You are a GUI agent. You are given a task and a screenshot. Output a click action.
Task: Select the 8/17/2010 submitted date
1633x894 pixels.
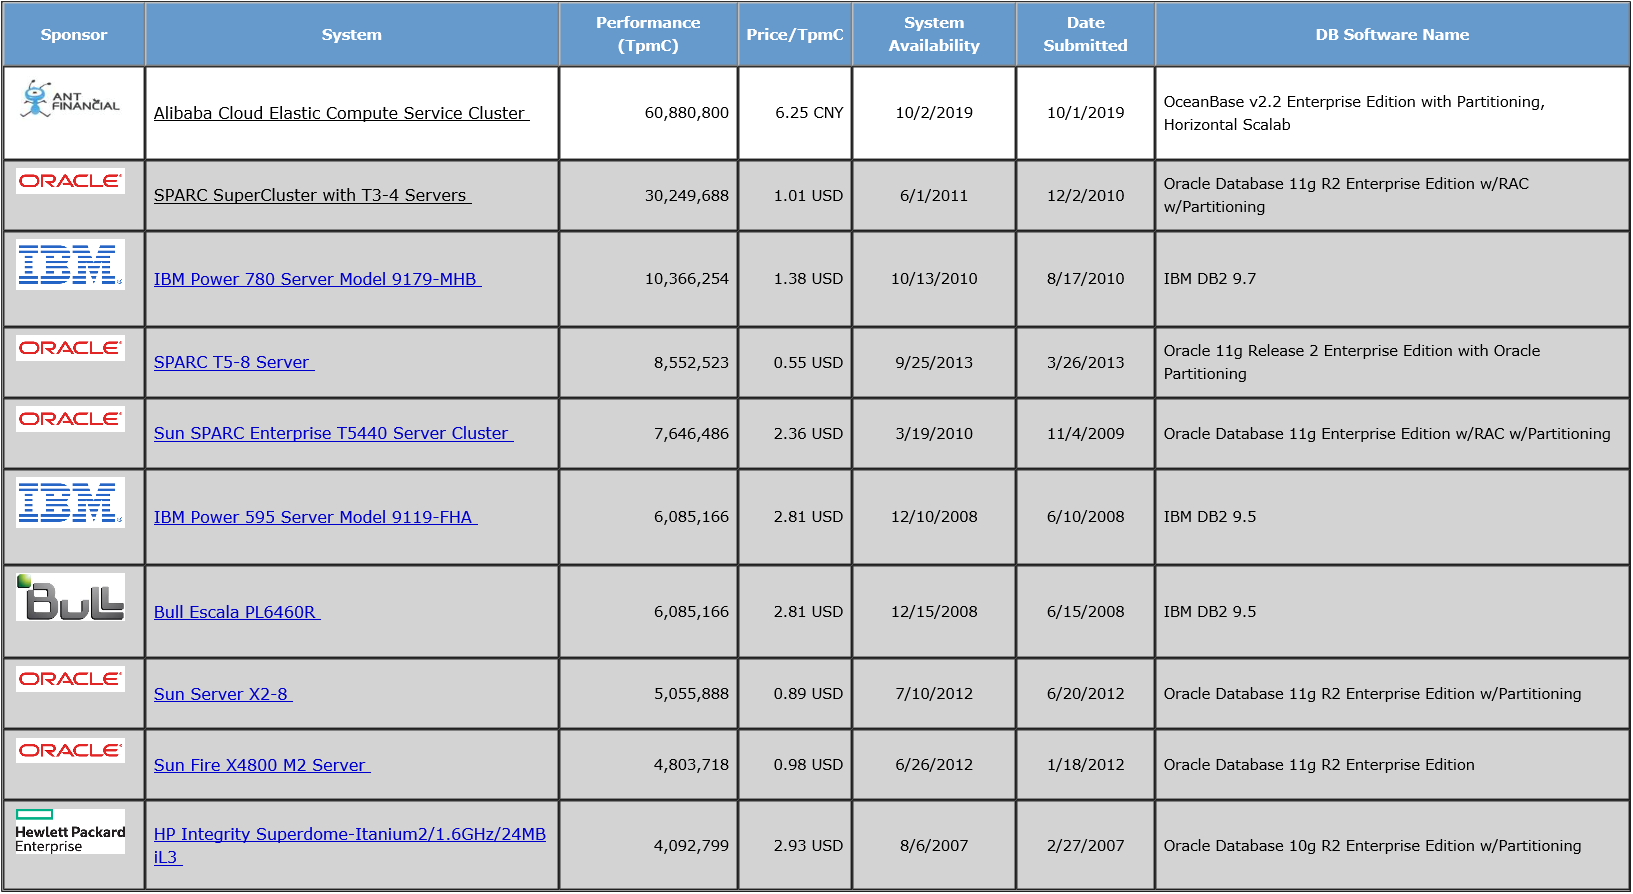pyautogui.click(x=1086, y=279)
